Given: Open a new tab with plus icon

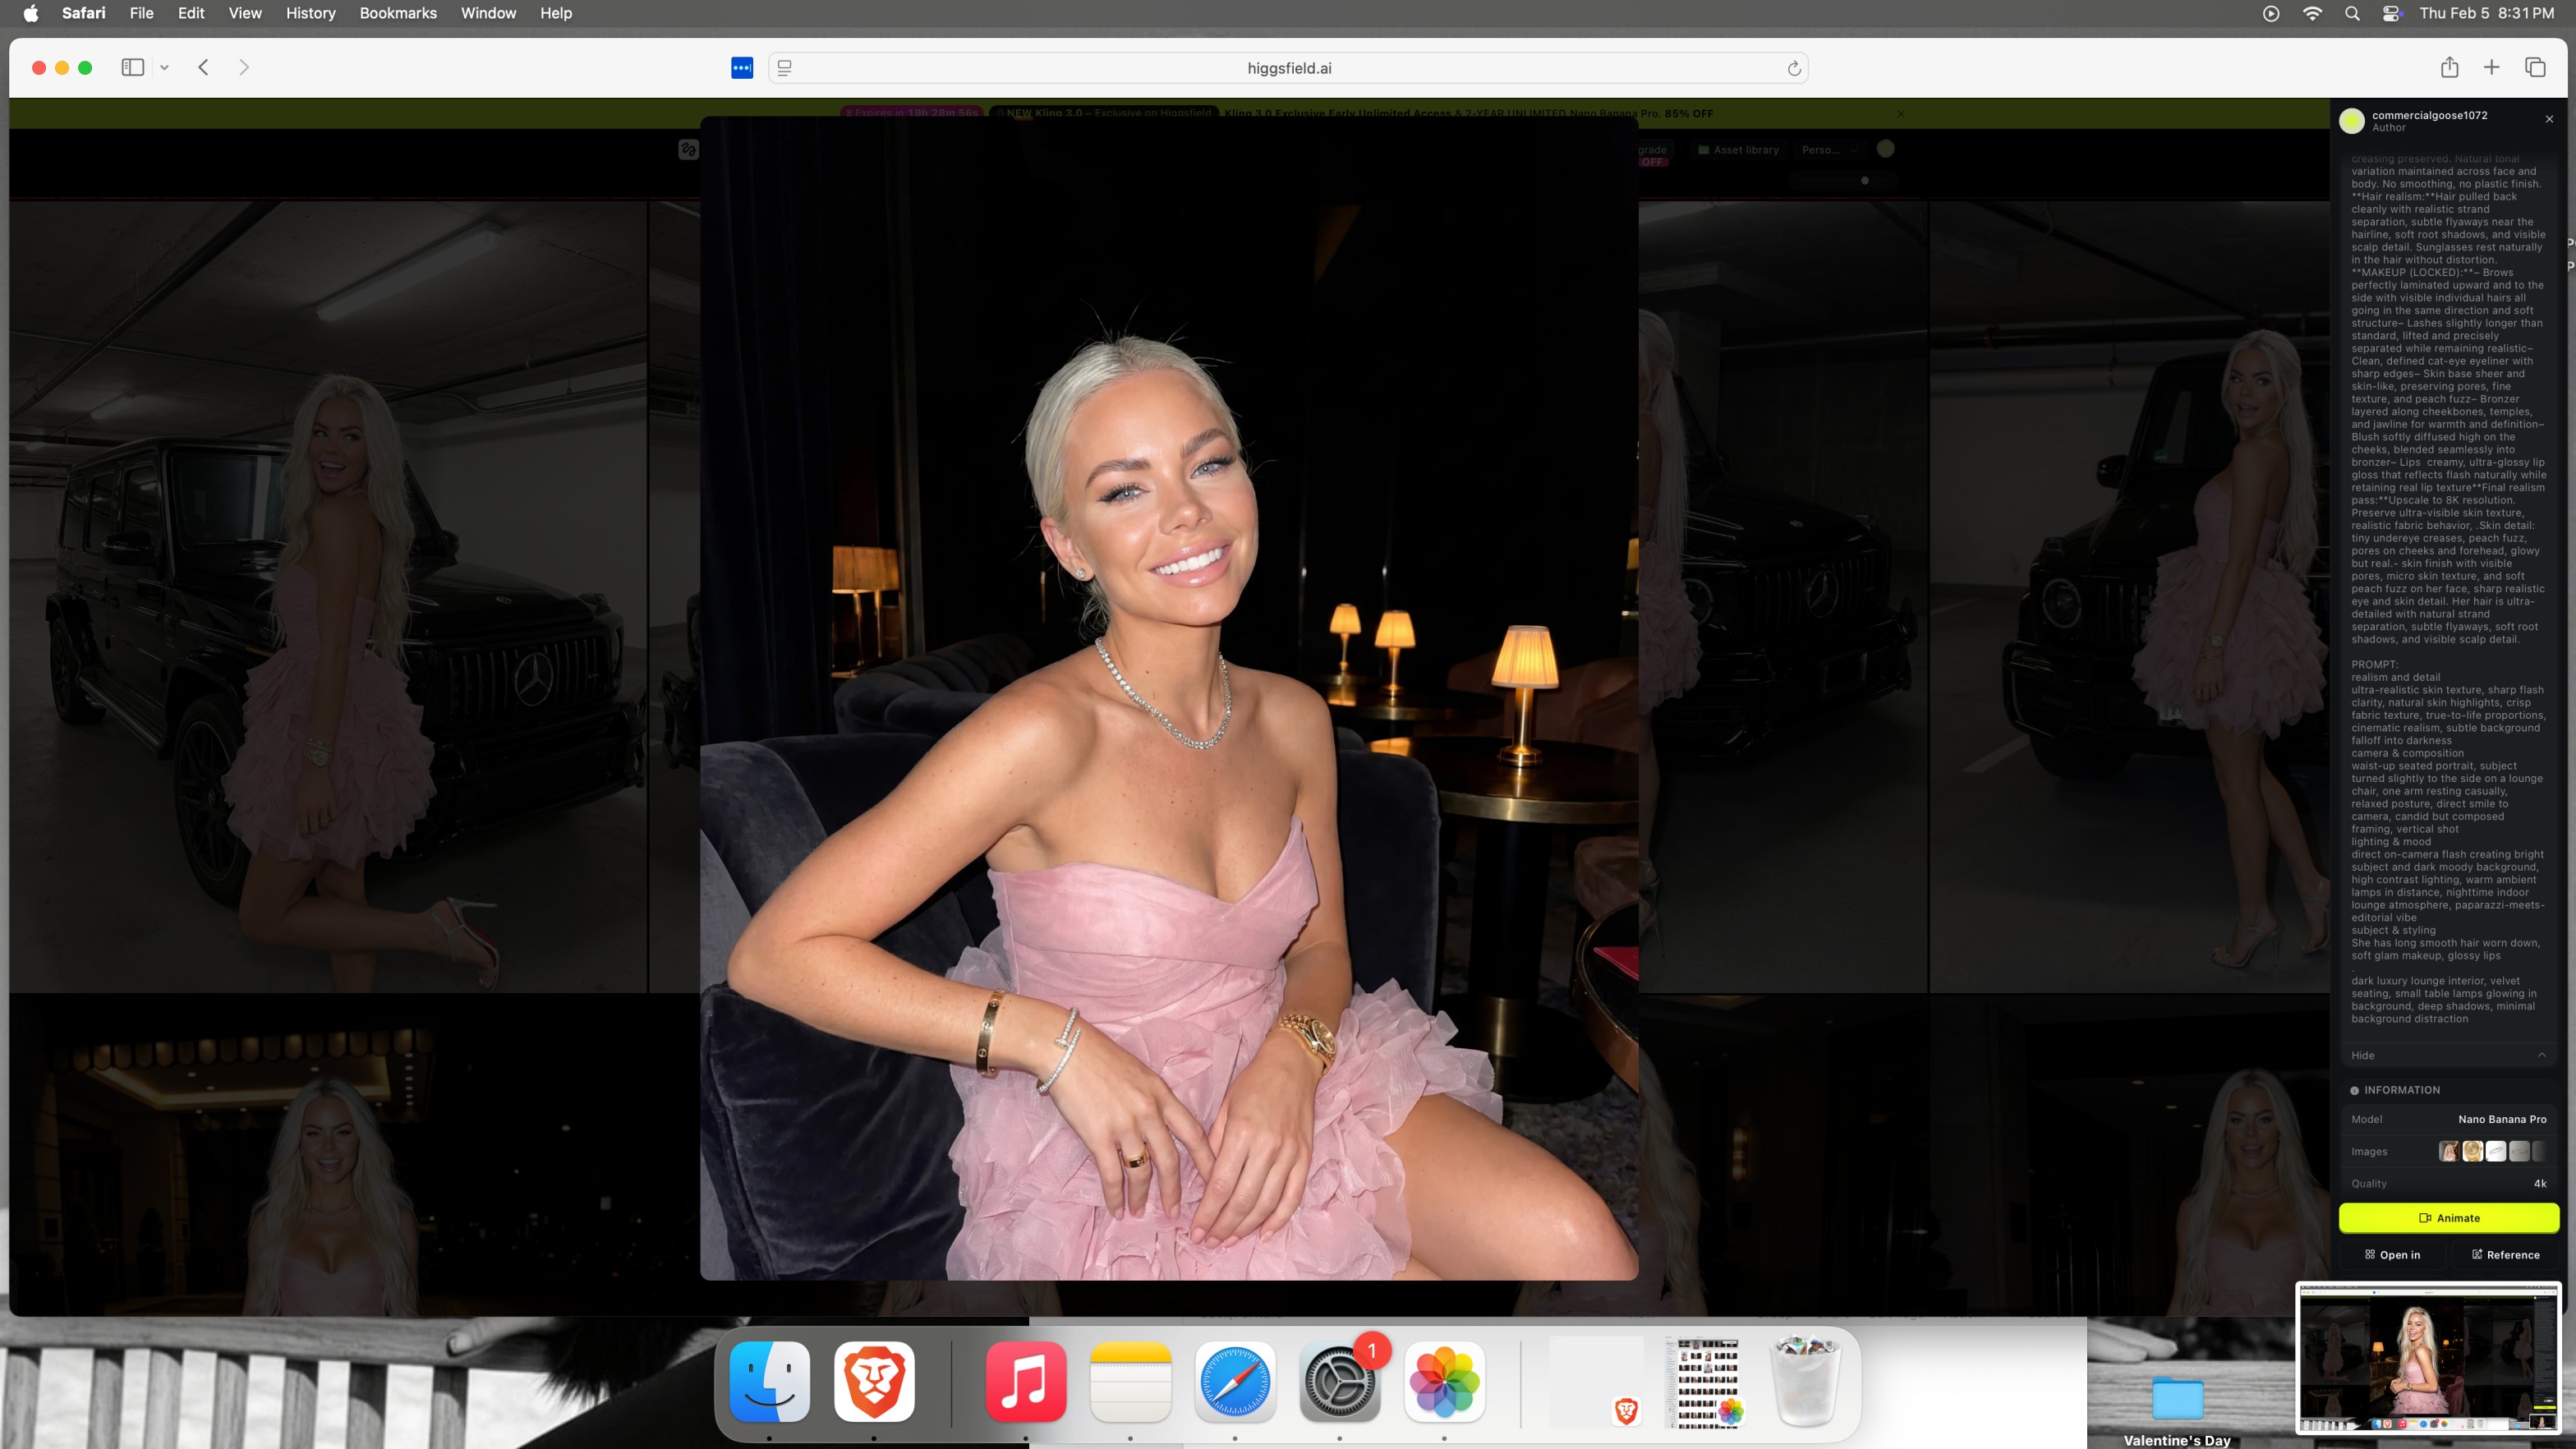Looking at the screenshot, I should click(2491, 67).
